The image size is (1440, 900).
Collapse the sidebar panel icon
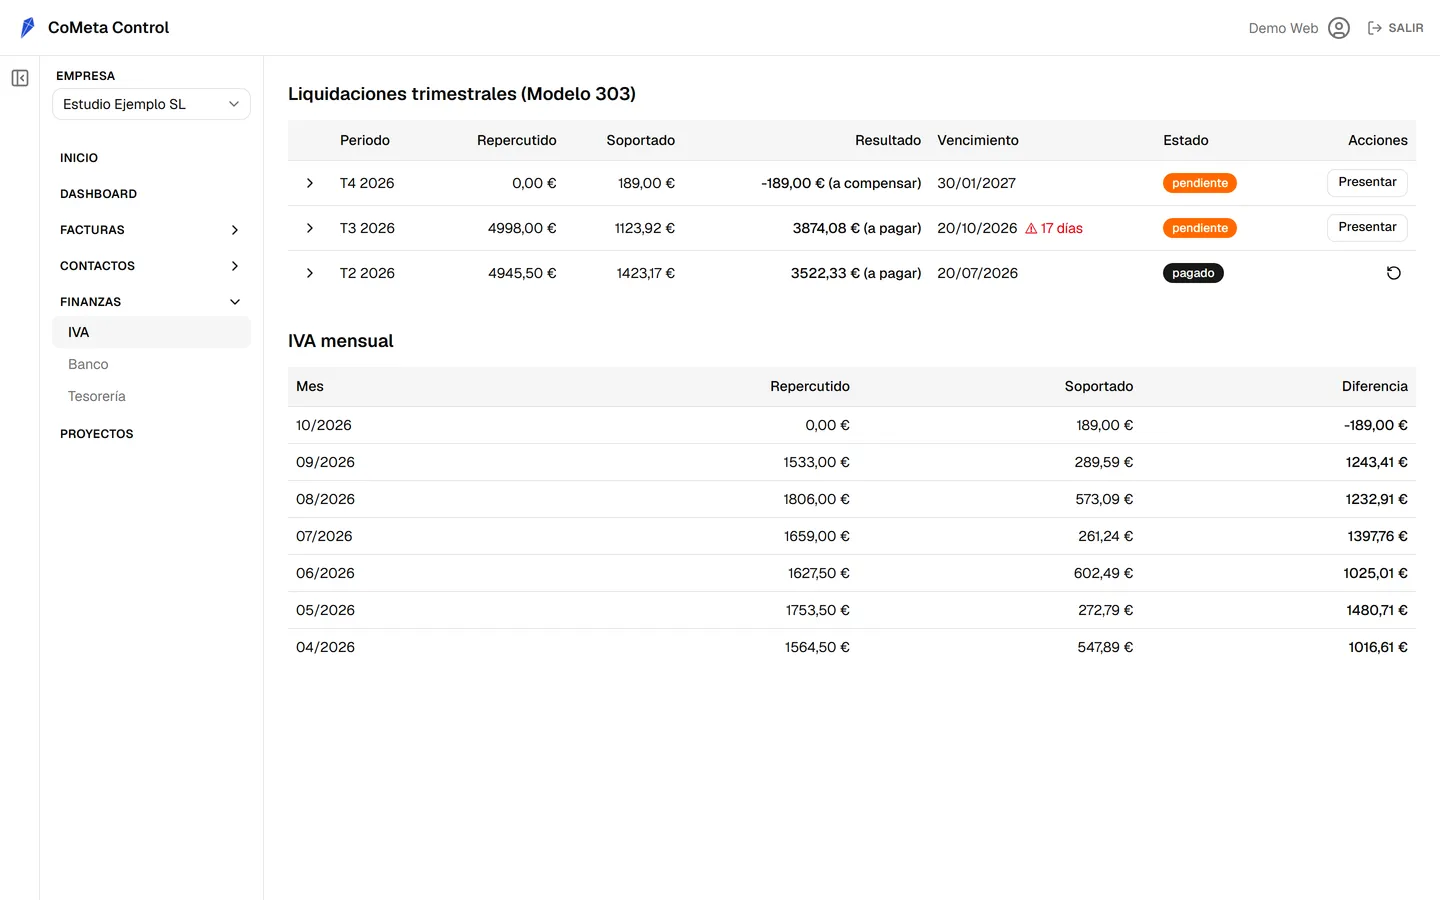[20, 78]
